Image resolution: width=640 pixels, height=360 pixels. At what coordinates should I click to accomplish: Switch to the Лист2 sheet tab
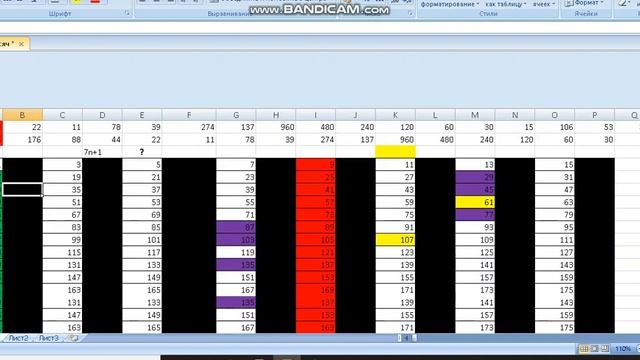click(x=18, y=338)
